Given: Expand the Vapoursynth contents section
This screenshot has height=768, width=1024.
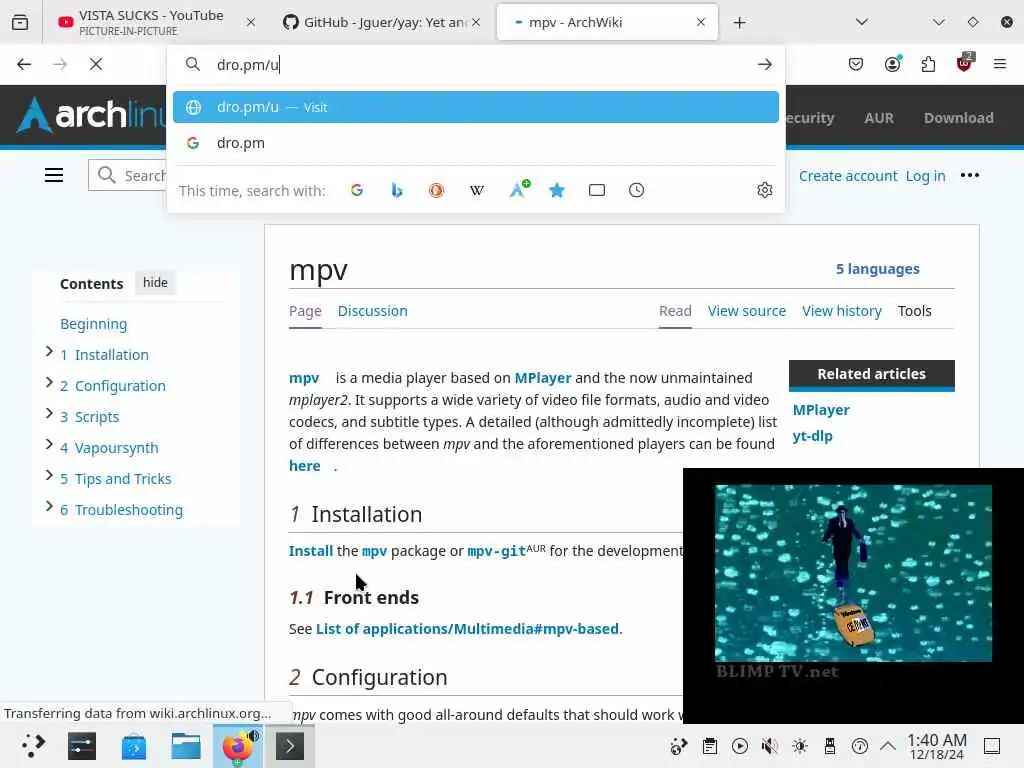Looking at the screenshot, I should pos(49,445).
